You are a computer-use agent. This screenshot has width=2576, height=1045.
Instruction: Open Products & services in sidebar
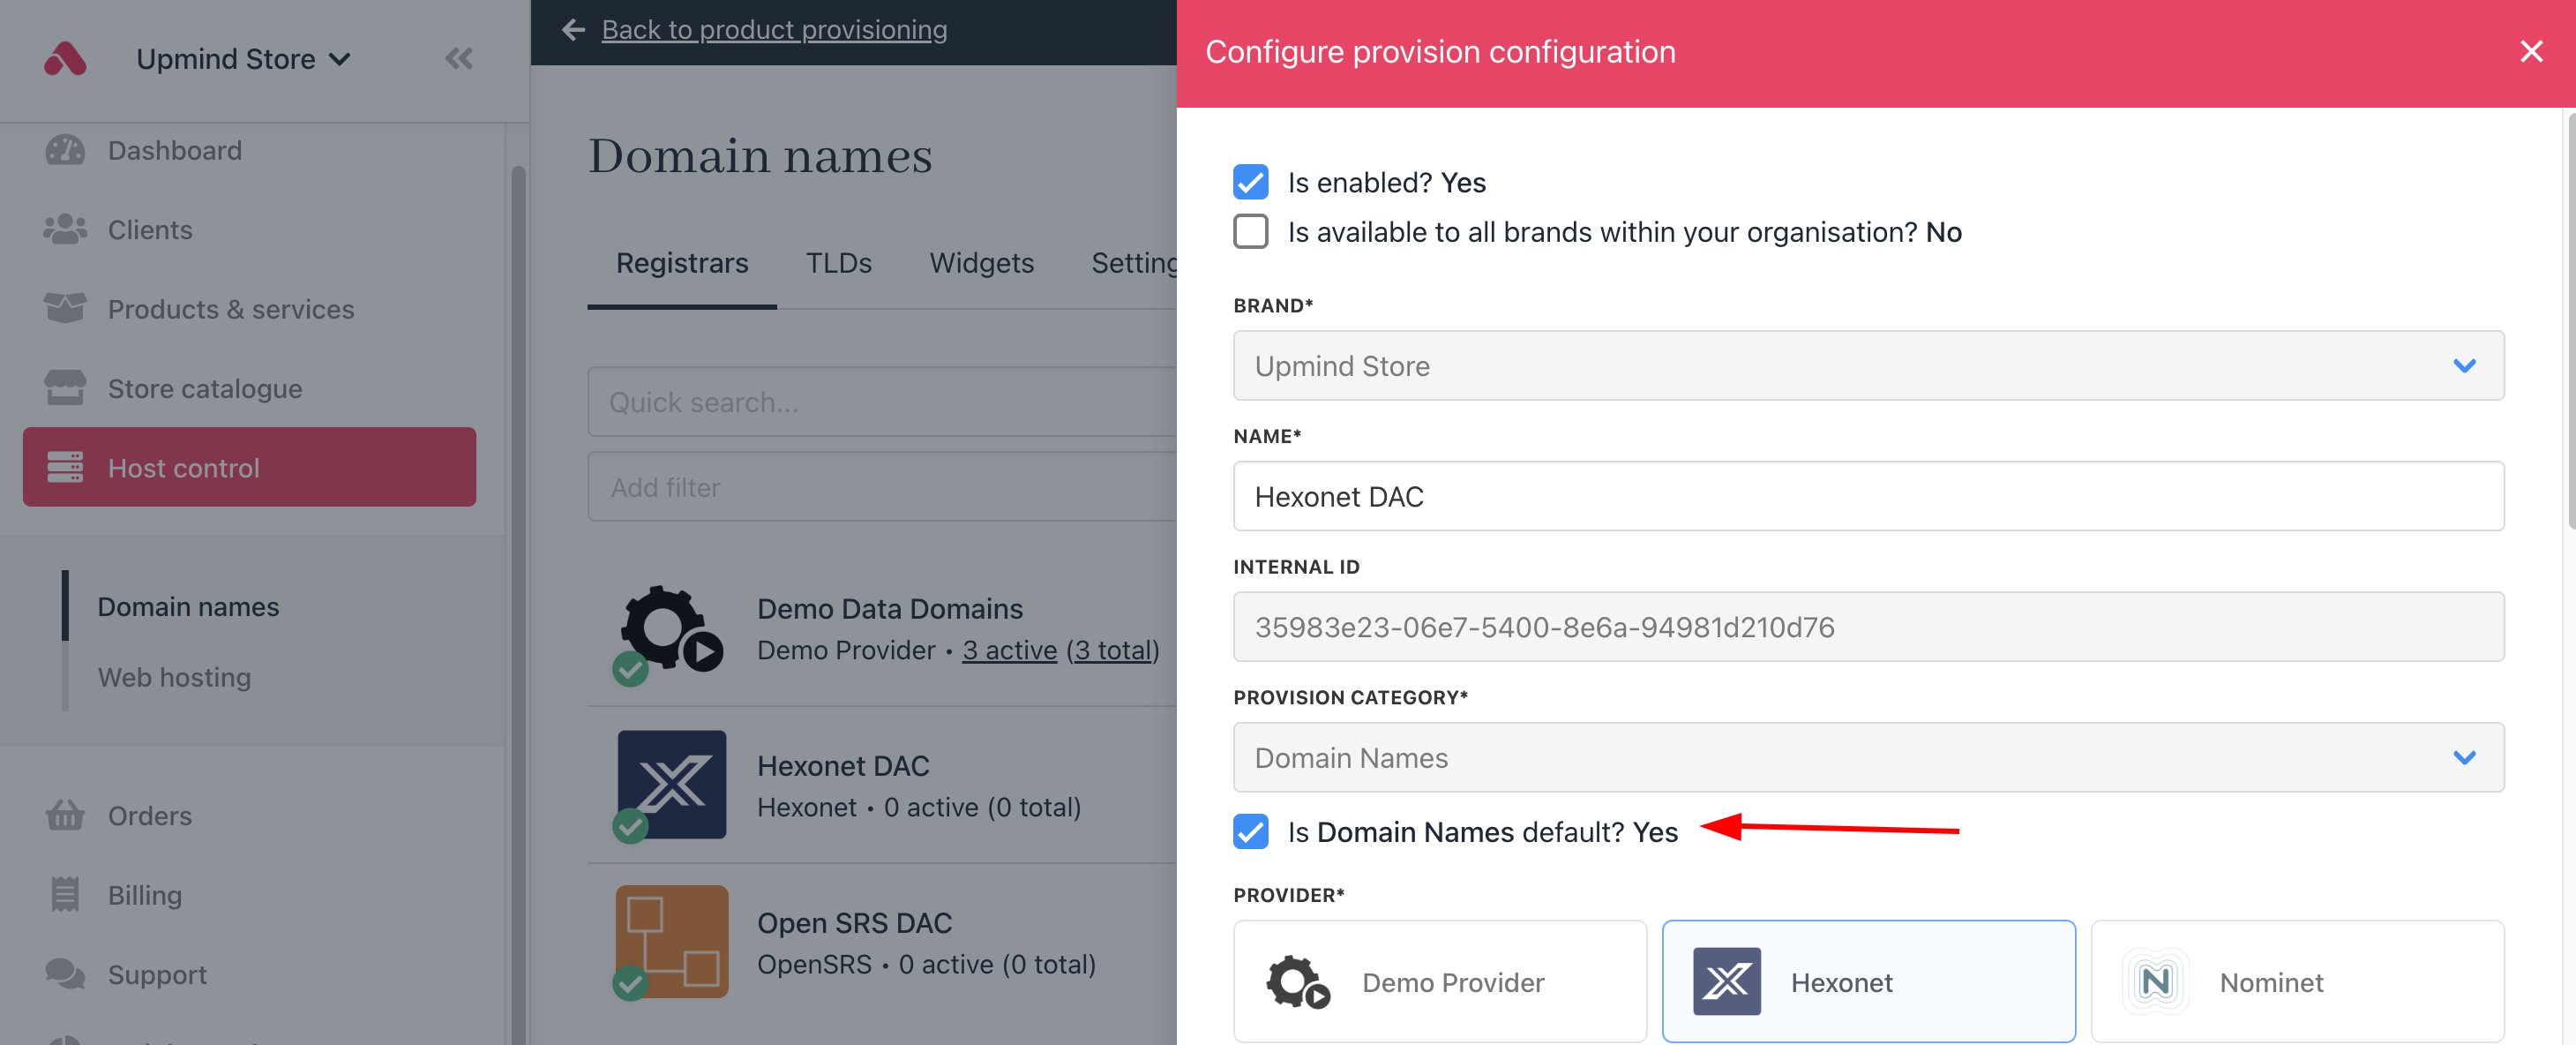pyautogui.click(x=250, y=308)
